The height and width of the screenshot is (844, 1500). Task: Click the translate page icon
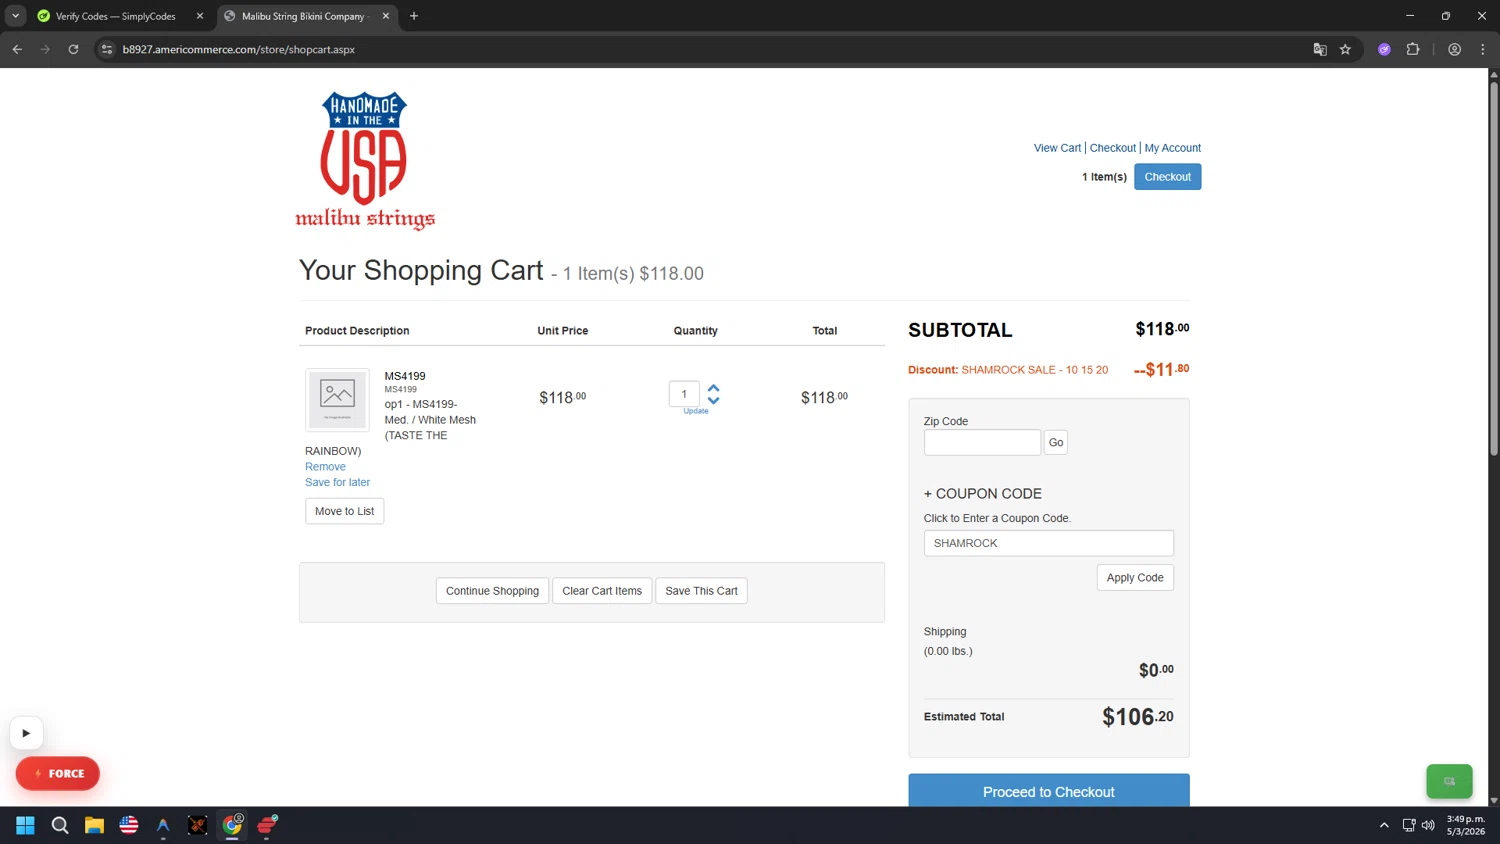1320,49
